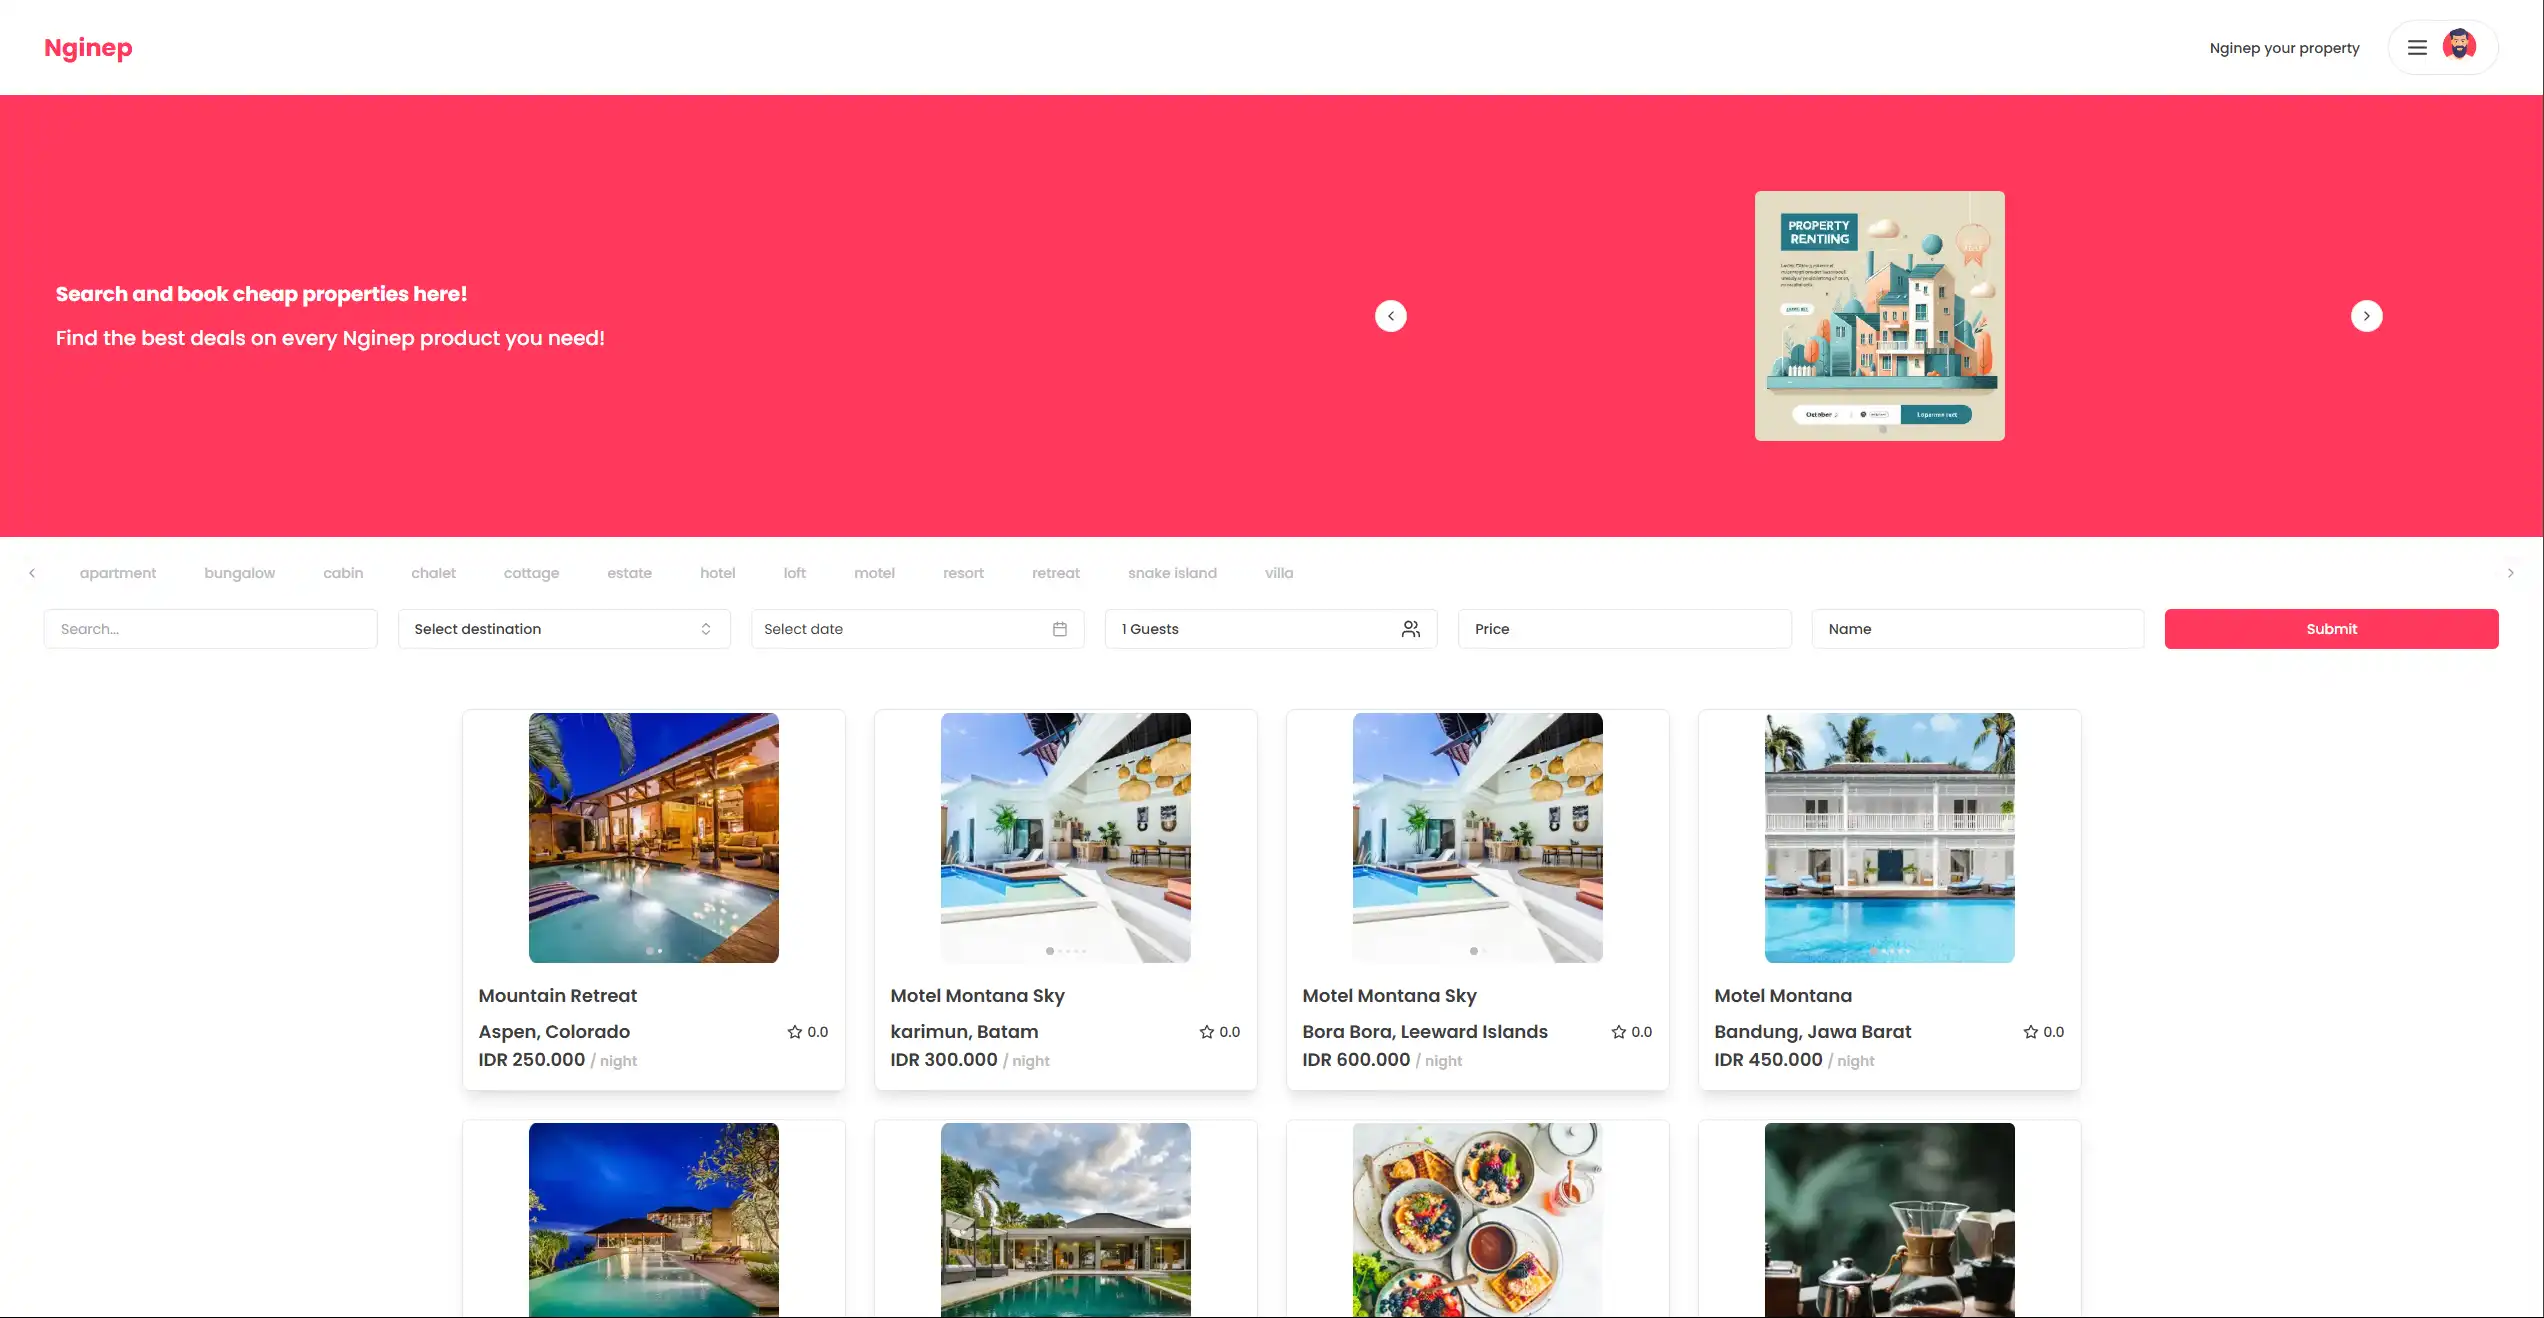Expand the Select destination dropdown
Image resolution: width=2544 pixels, height=1318 pixels.
564,629
